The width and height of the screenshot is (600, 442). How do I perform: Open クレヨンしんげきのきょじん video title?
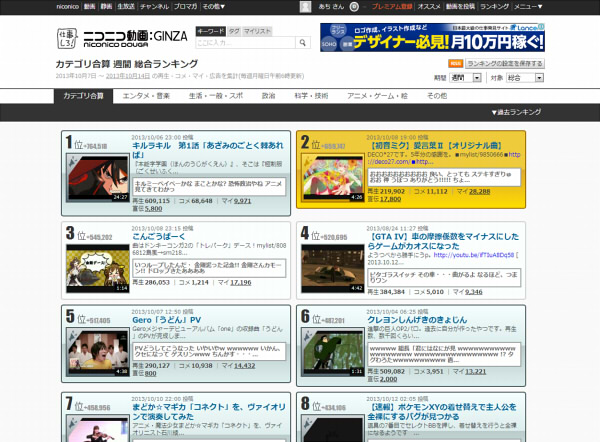tap(417, 320)
